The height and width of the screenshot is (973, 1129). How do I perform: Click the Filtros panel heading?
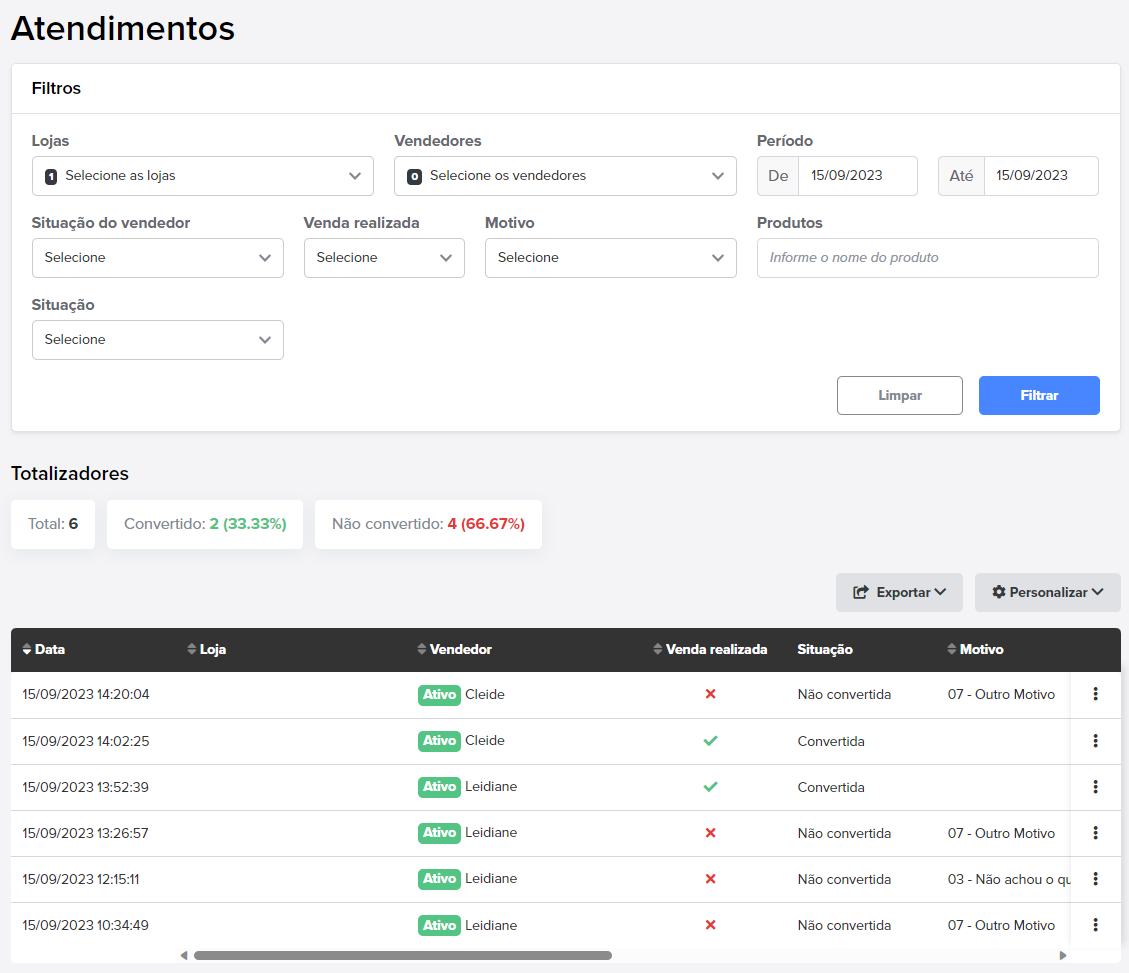(x=56, y=89)
